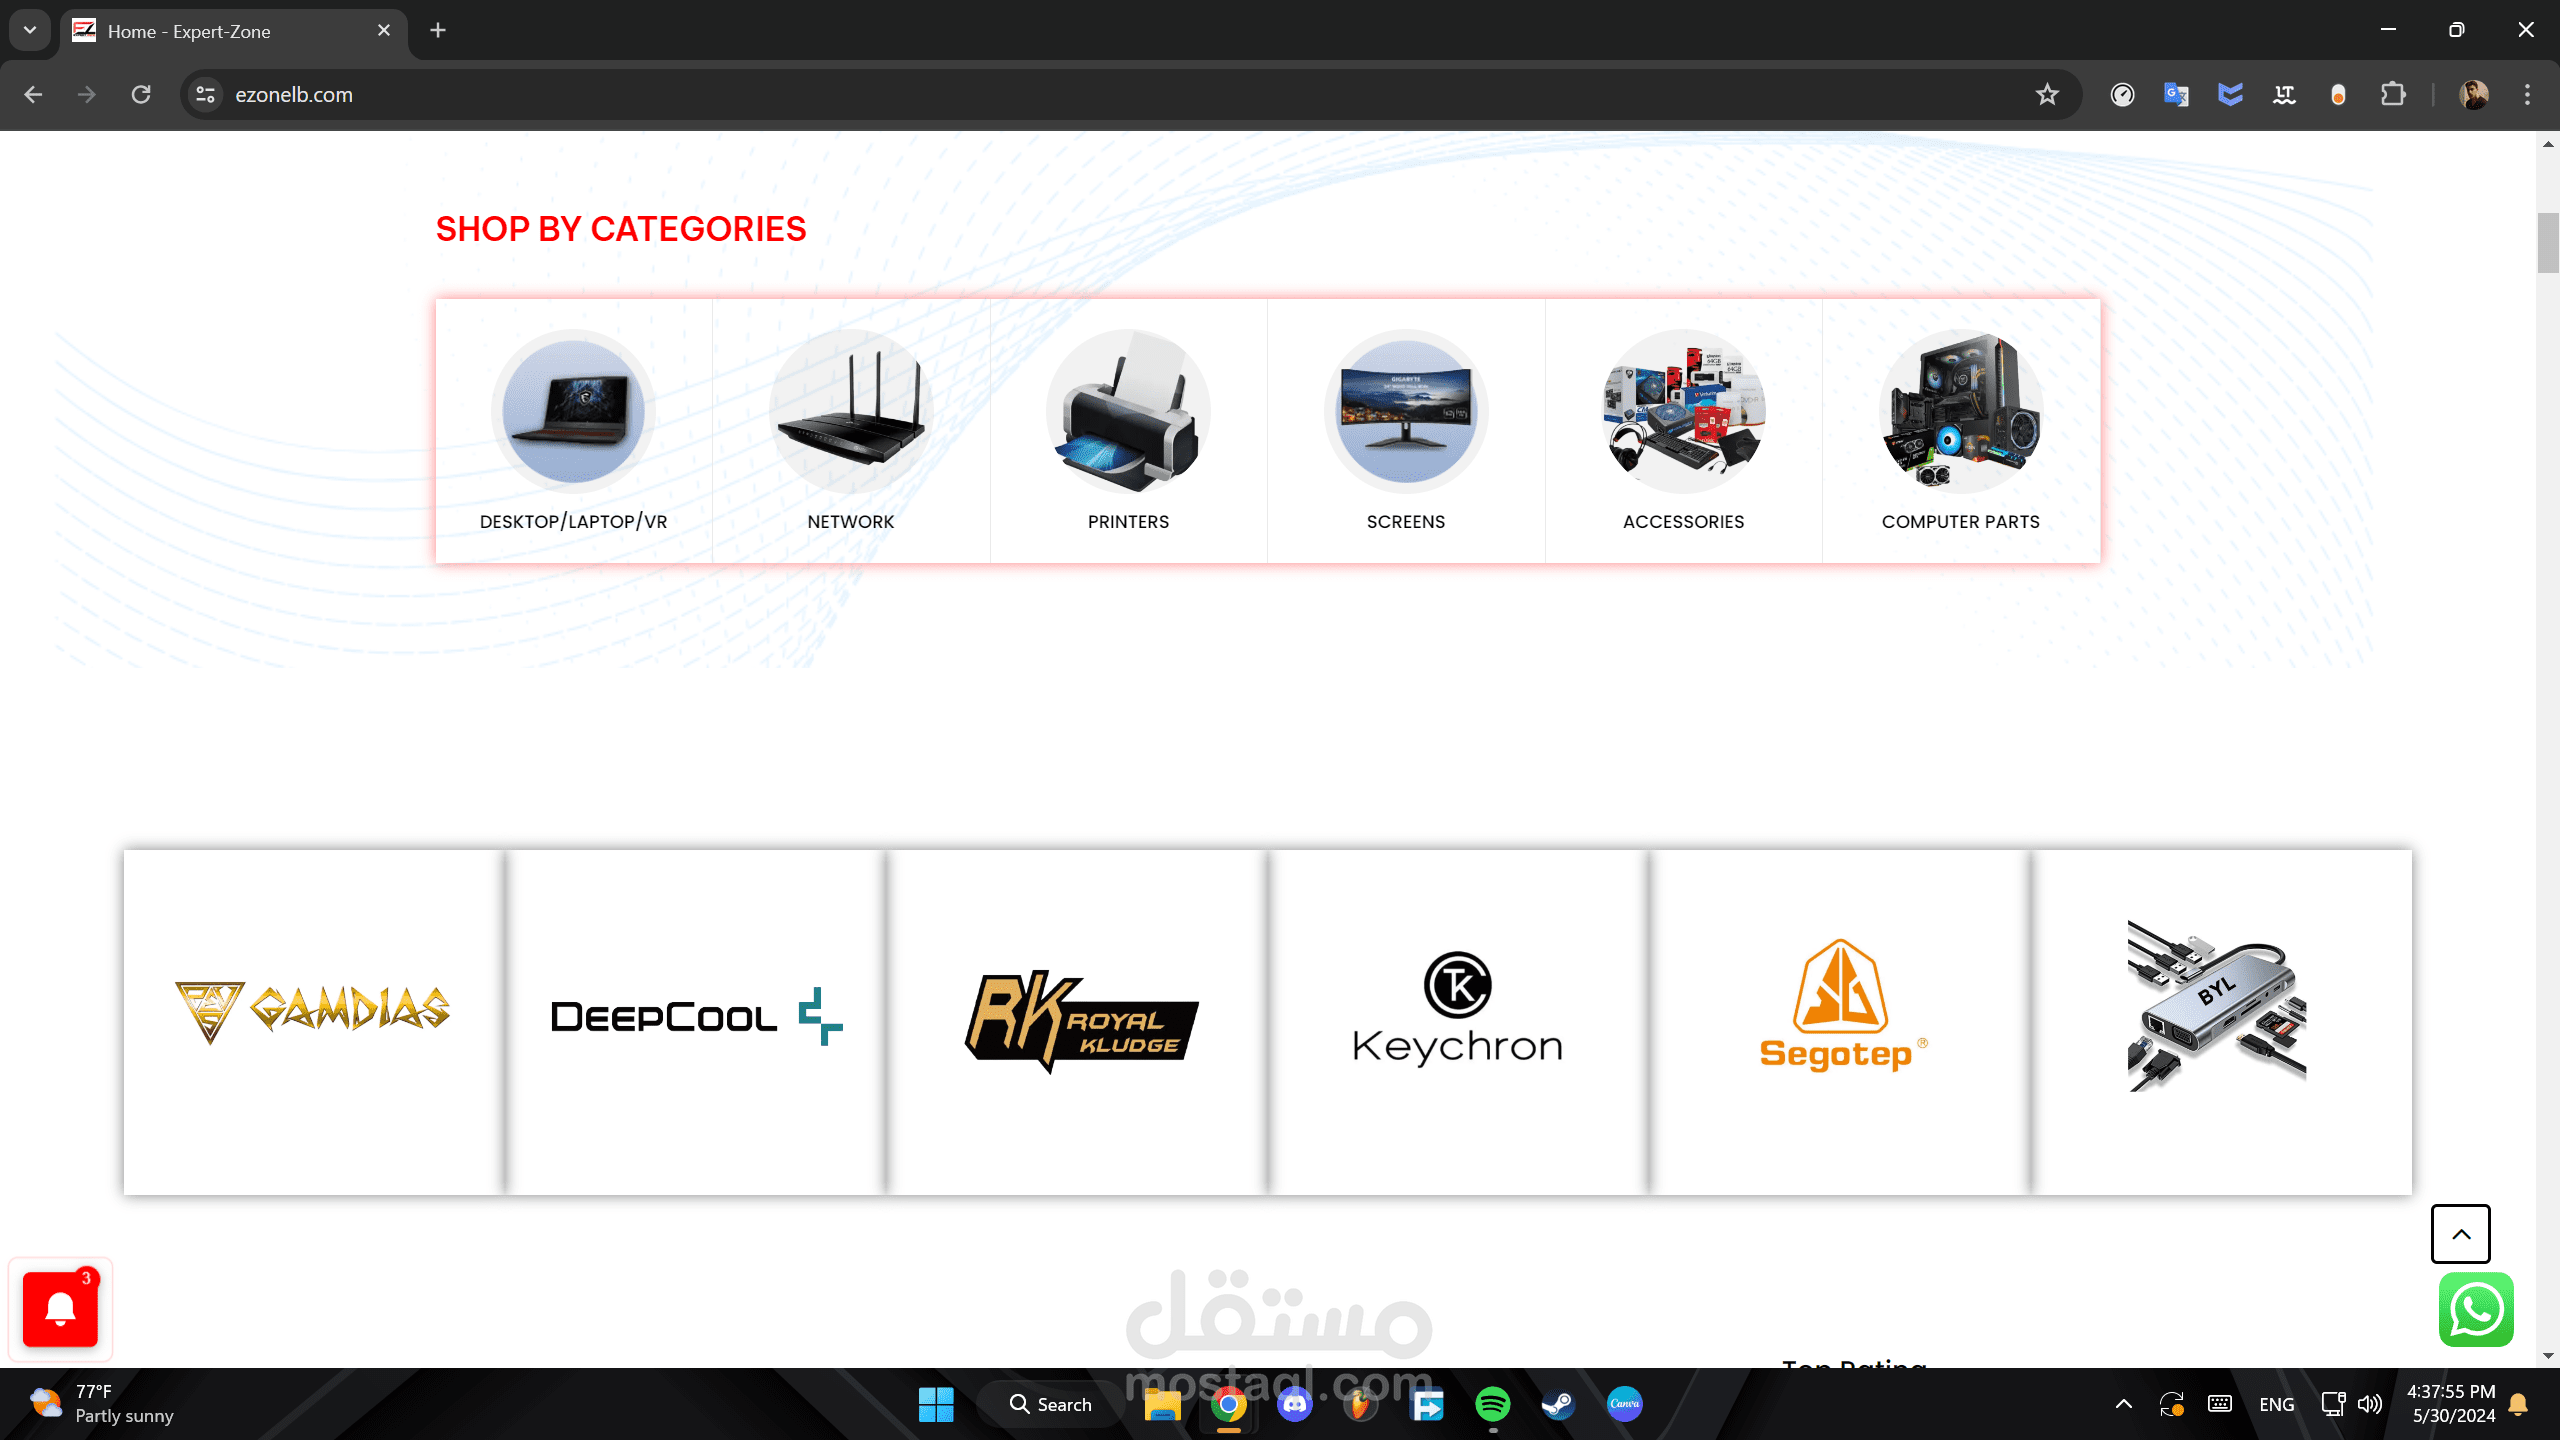
Task: Expand the tab search dropdown
Action: 30,30
